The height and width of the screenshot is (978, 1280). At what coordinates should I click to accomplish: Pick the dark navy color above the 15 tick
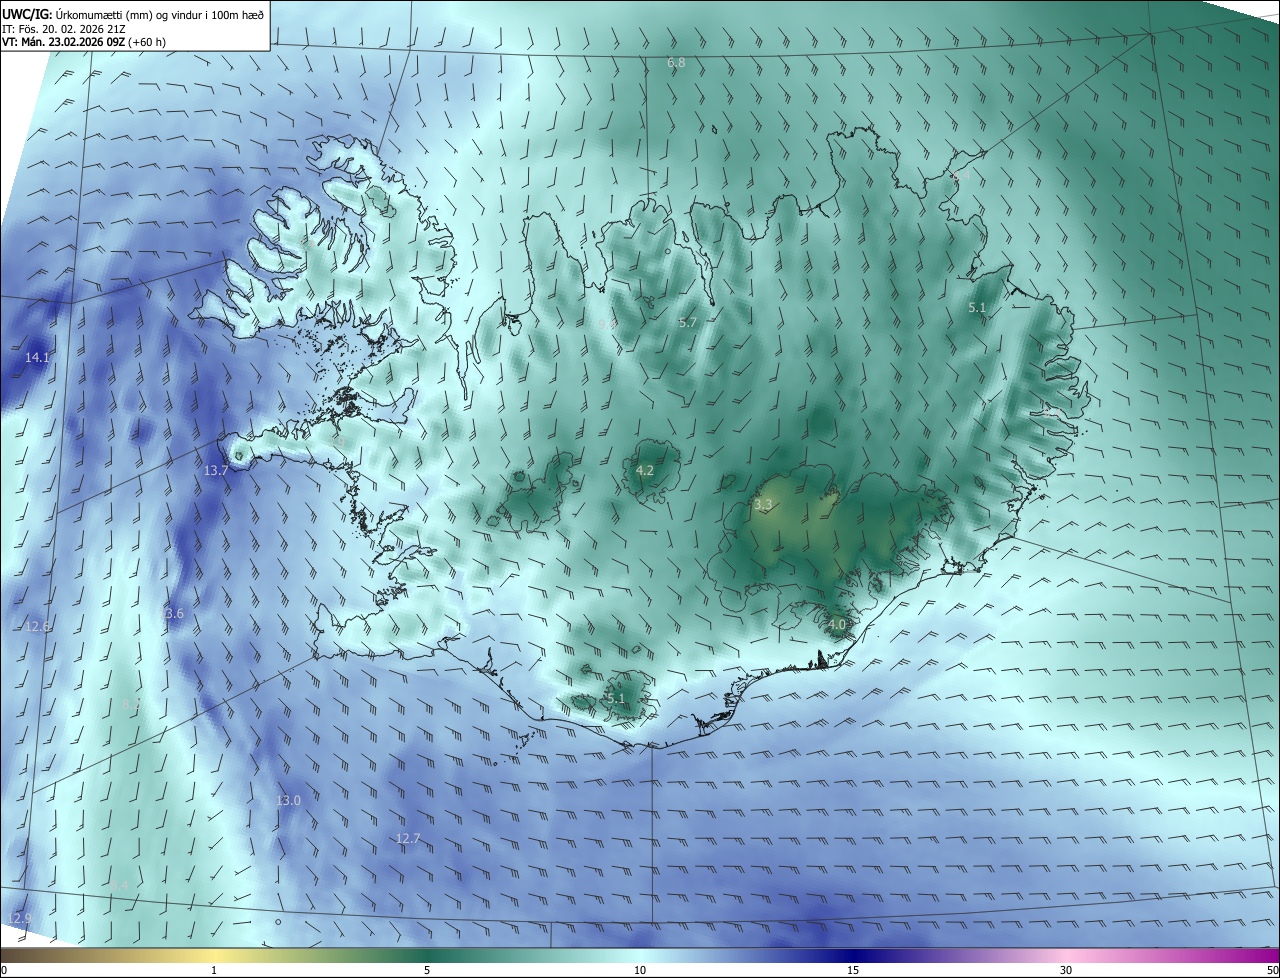pyautogui.click(x=853, y=955)
